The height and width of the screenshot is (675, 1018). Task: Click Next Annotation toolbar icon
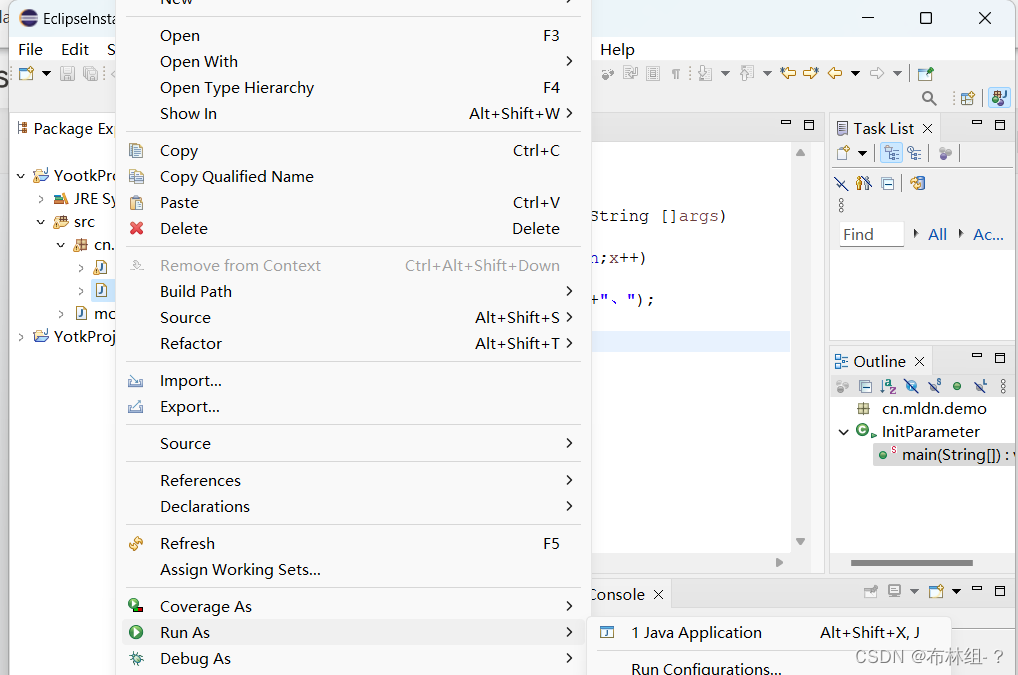point(705,73)
